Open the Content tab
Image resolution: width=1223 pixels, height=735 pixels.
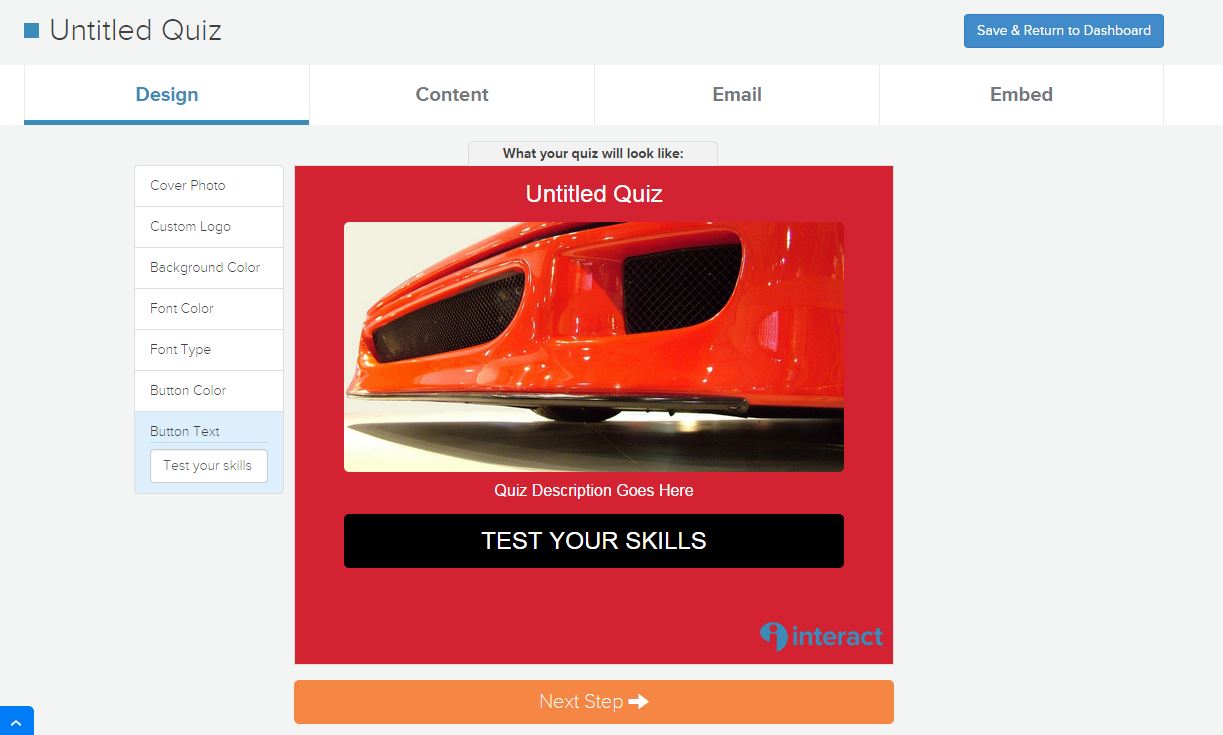tap(452, 95)
